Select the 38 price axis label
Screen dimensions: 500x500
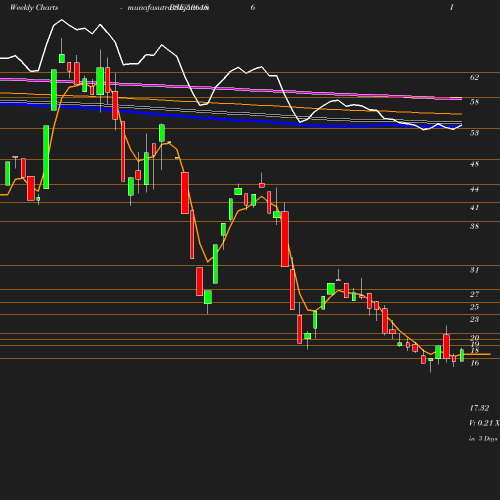[474, 226]
